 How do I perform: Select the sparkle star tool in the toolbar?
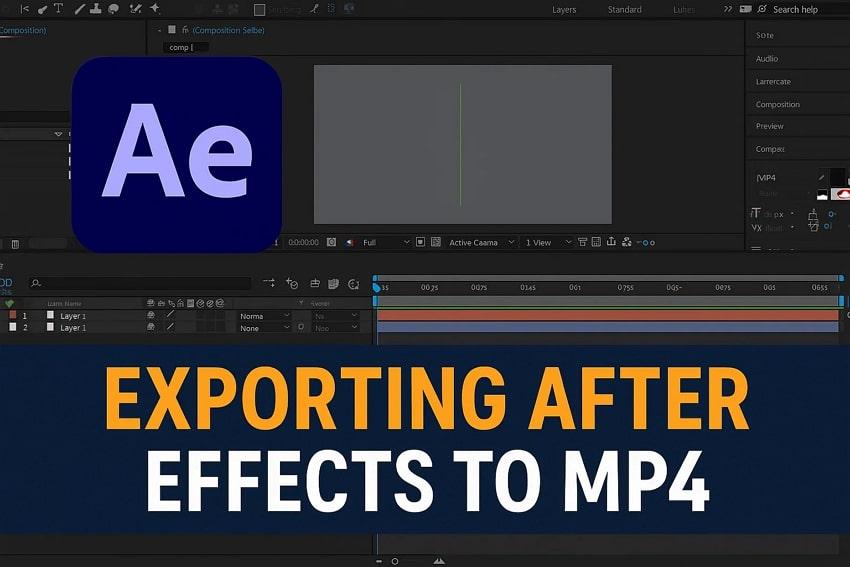pos(155,8)
